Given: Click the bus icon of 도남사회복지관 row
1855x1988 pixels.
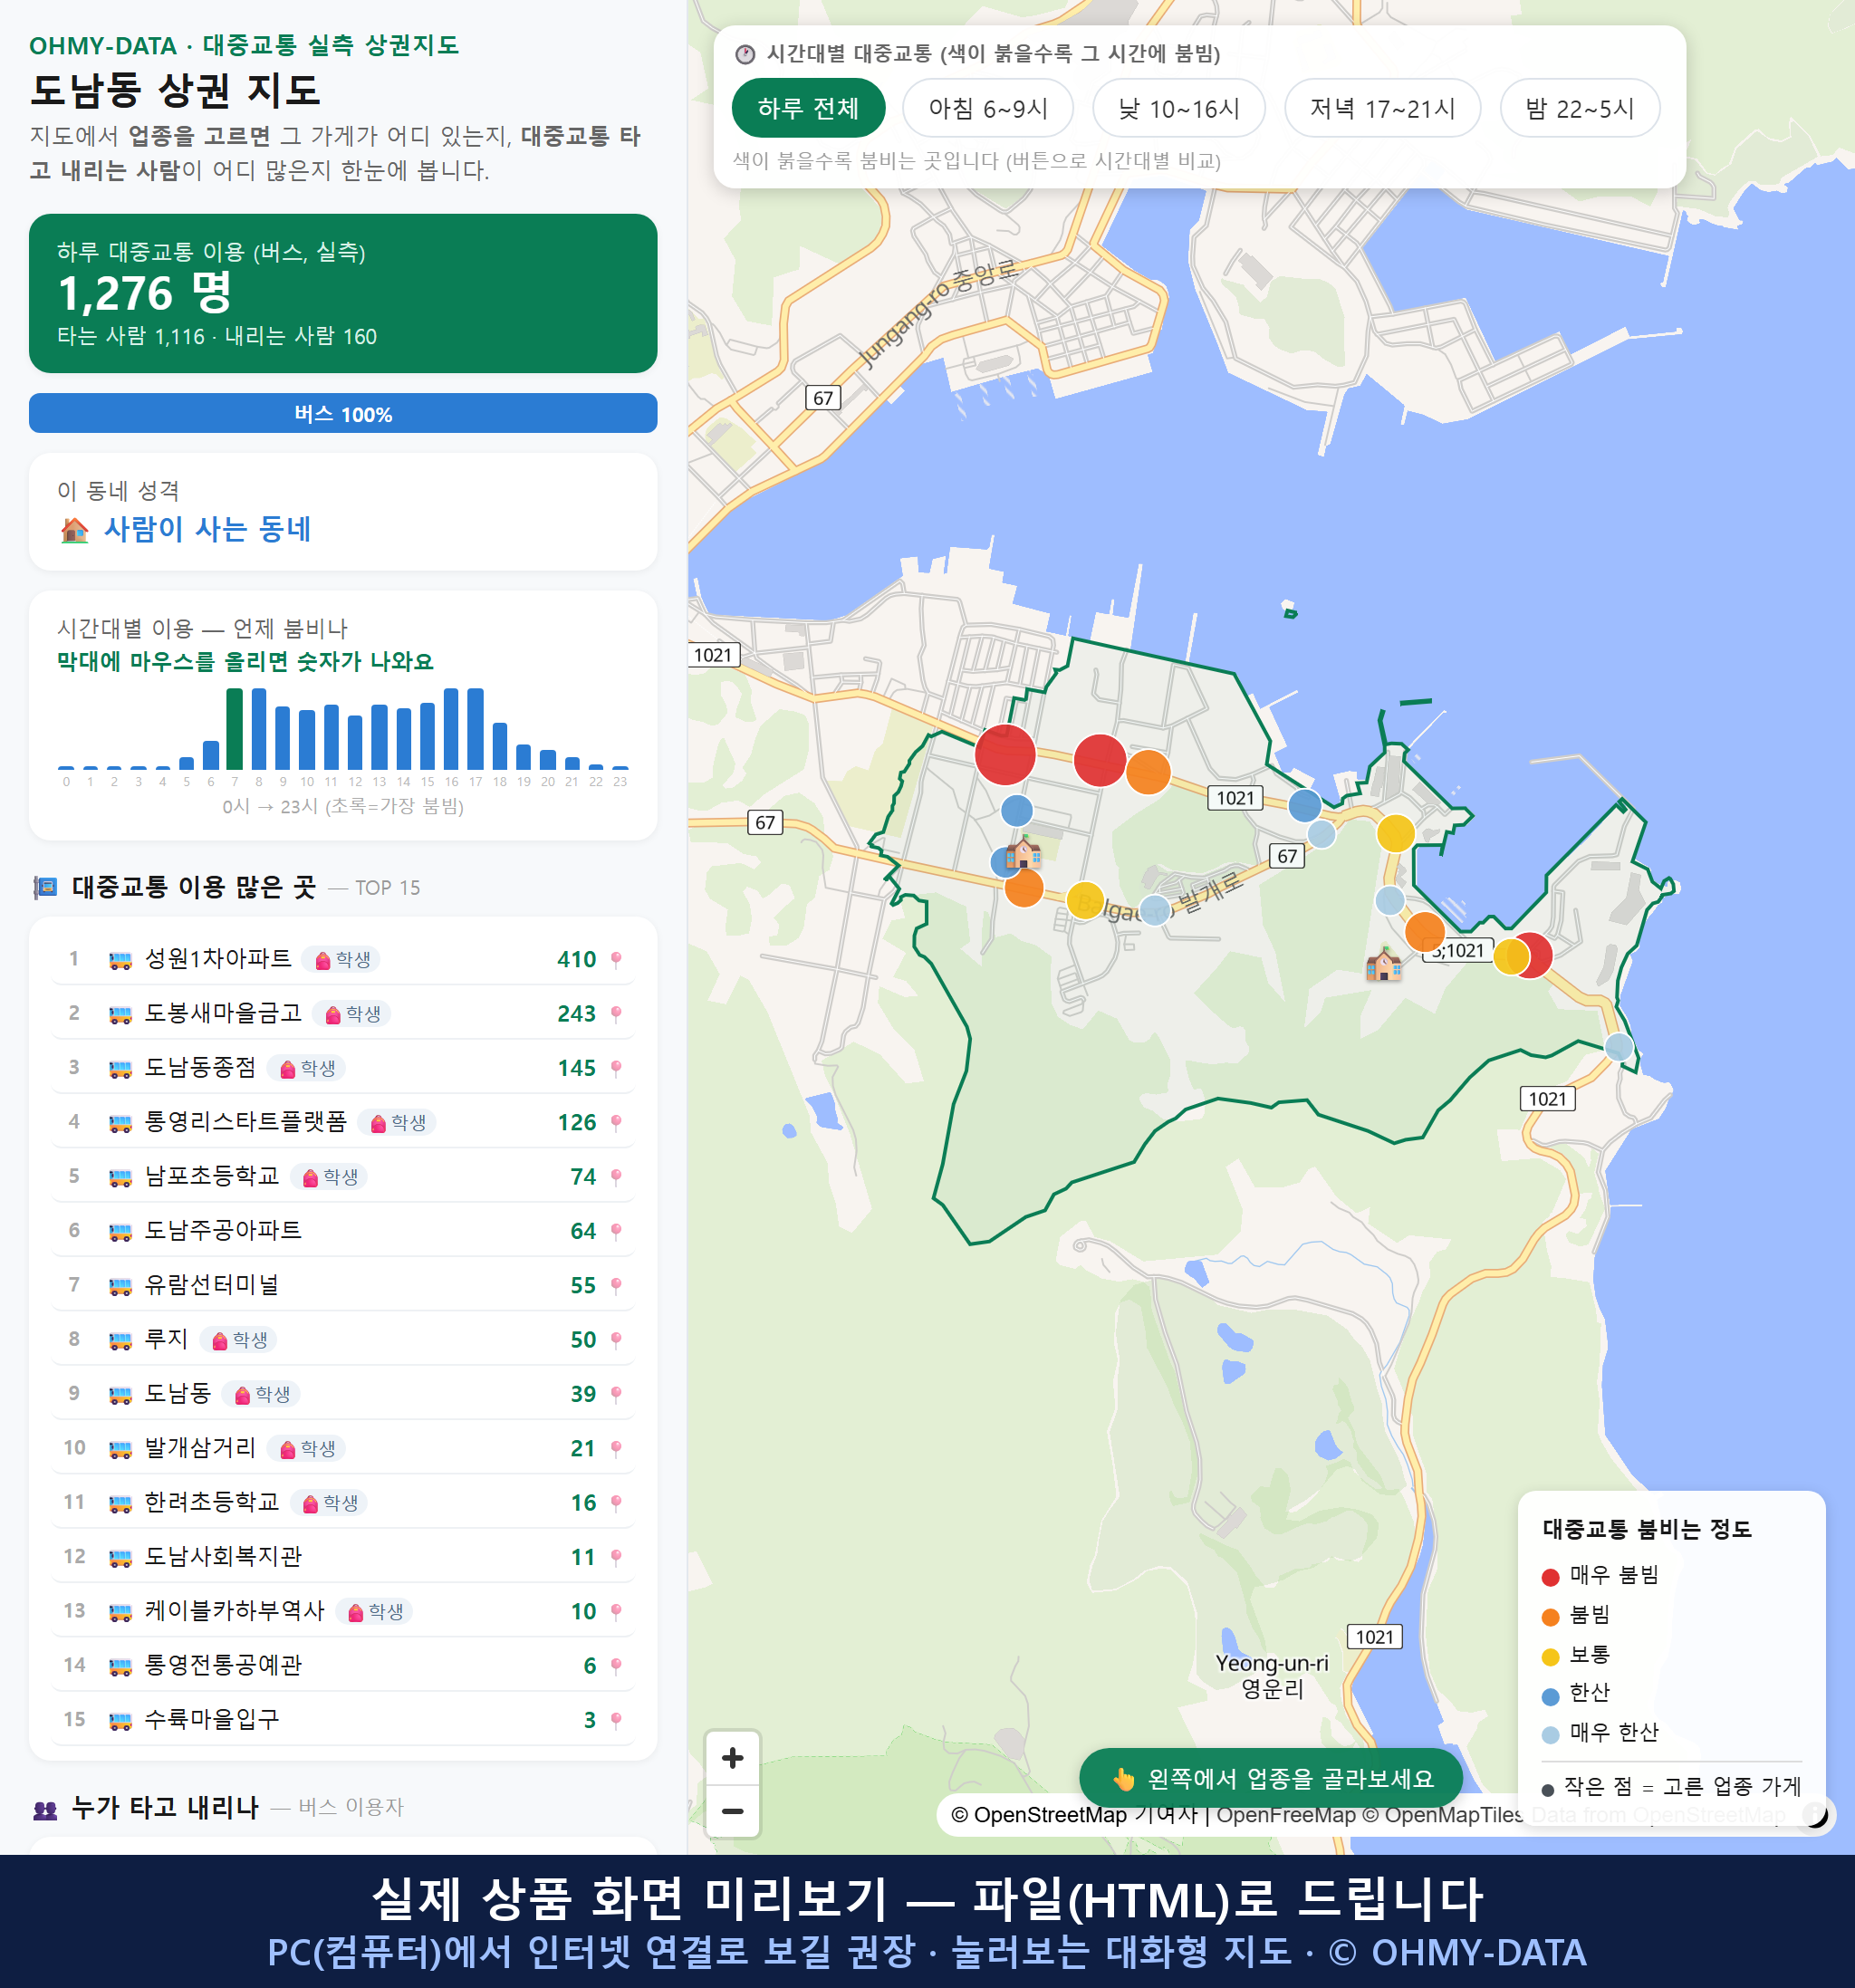Looking at the screenshot, I should (120, 1558).
